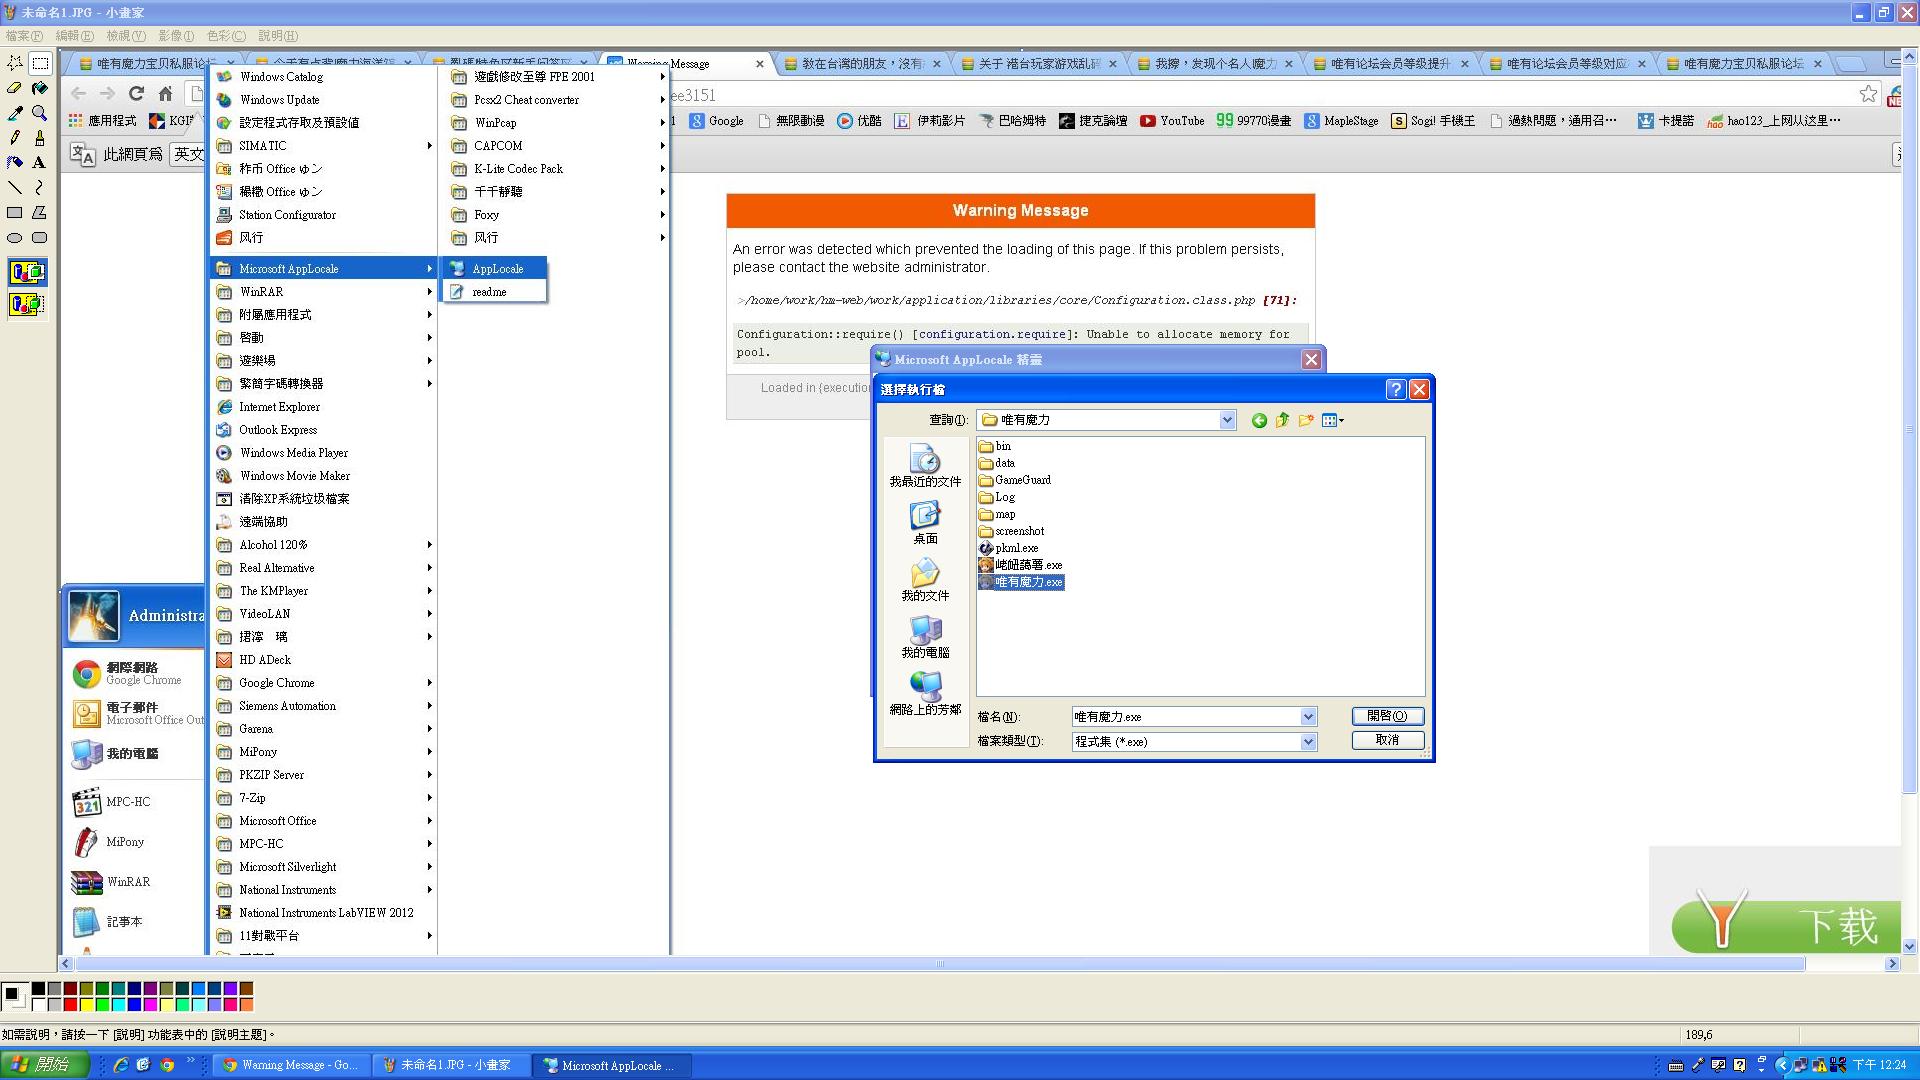1920x1080 pixels.
Task: Open the 影像(I) menu in Paint
Action: pyautogui.click(x=176, y=36)
